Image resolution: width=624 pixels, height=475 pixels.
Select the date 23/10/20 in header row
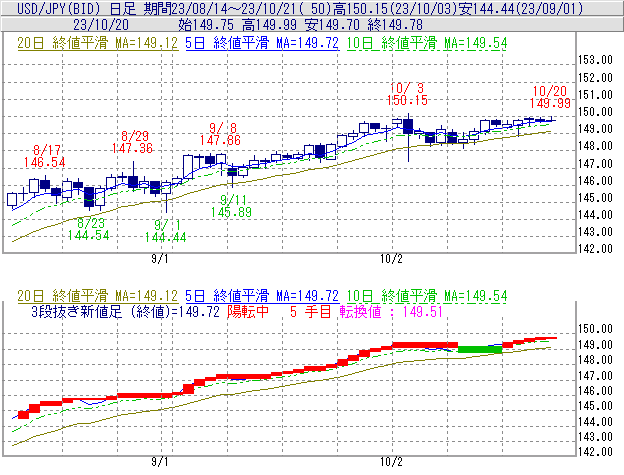[101, 25]
